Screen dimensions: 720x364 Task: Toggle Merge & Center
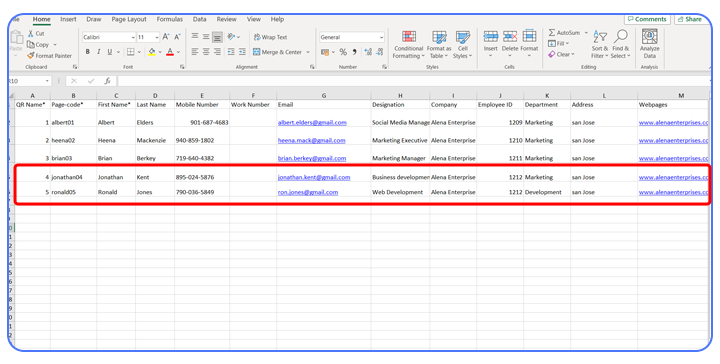[277, 52]
